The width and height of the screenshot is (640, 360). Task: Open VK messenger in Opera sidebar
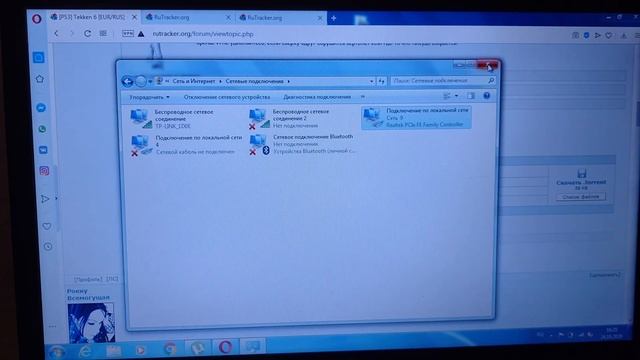(43, 150)
